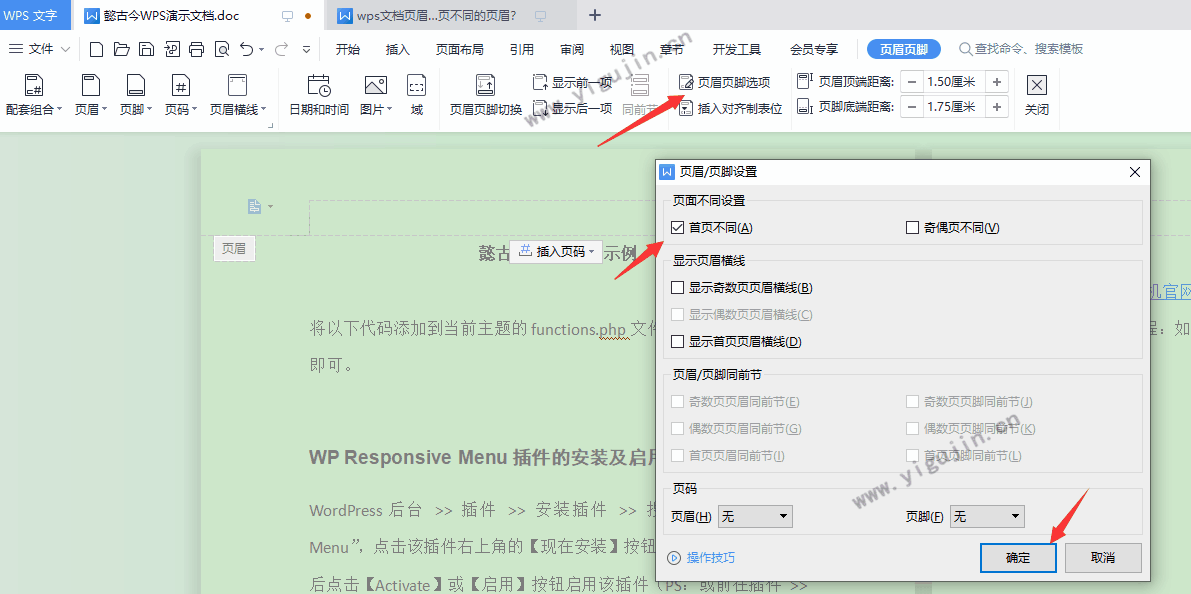
Task: Undo the last action
Action: click(x=246, y=49)
